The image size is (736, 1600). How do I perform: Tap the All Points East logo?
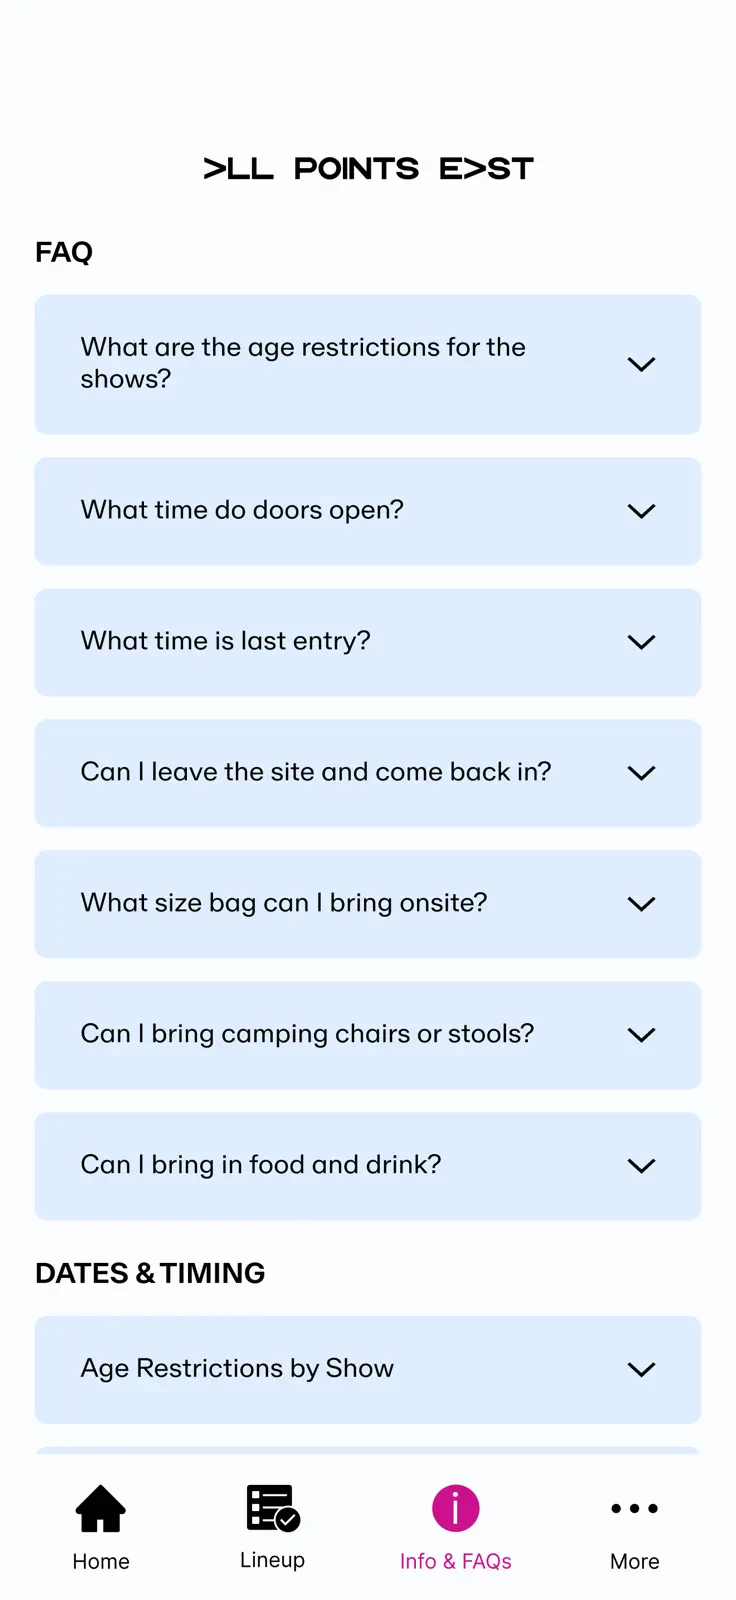[x=368, y=169]
